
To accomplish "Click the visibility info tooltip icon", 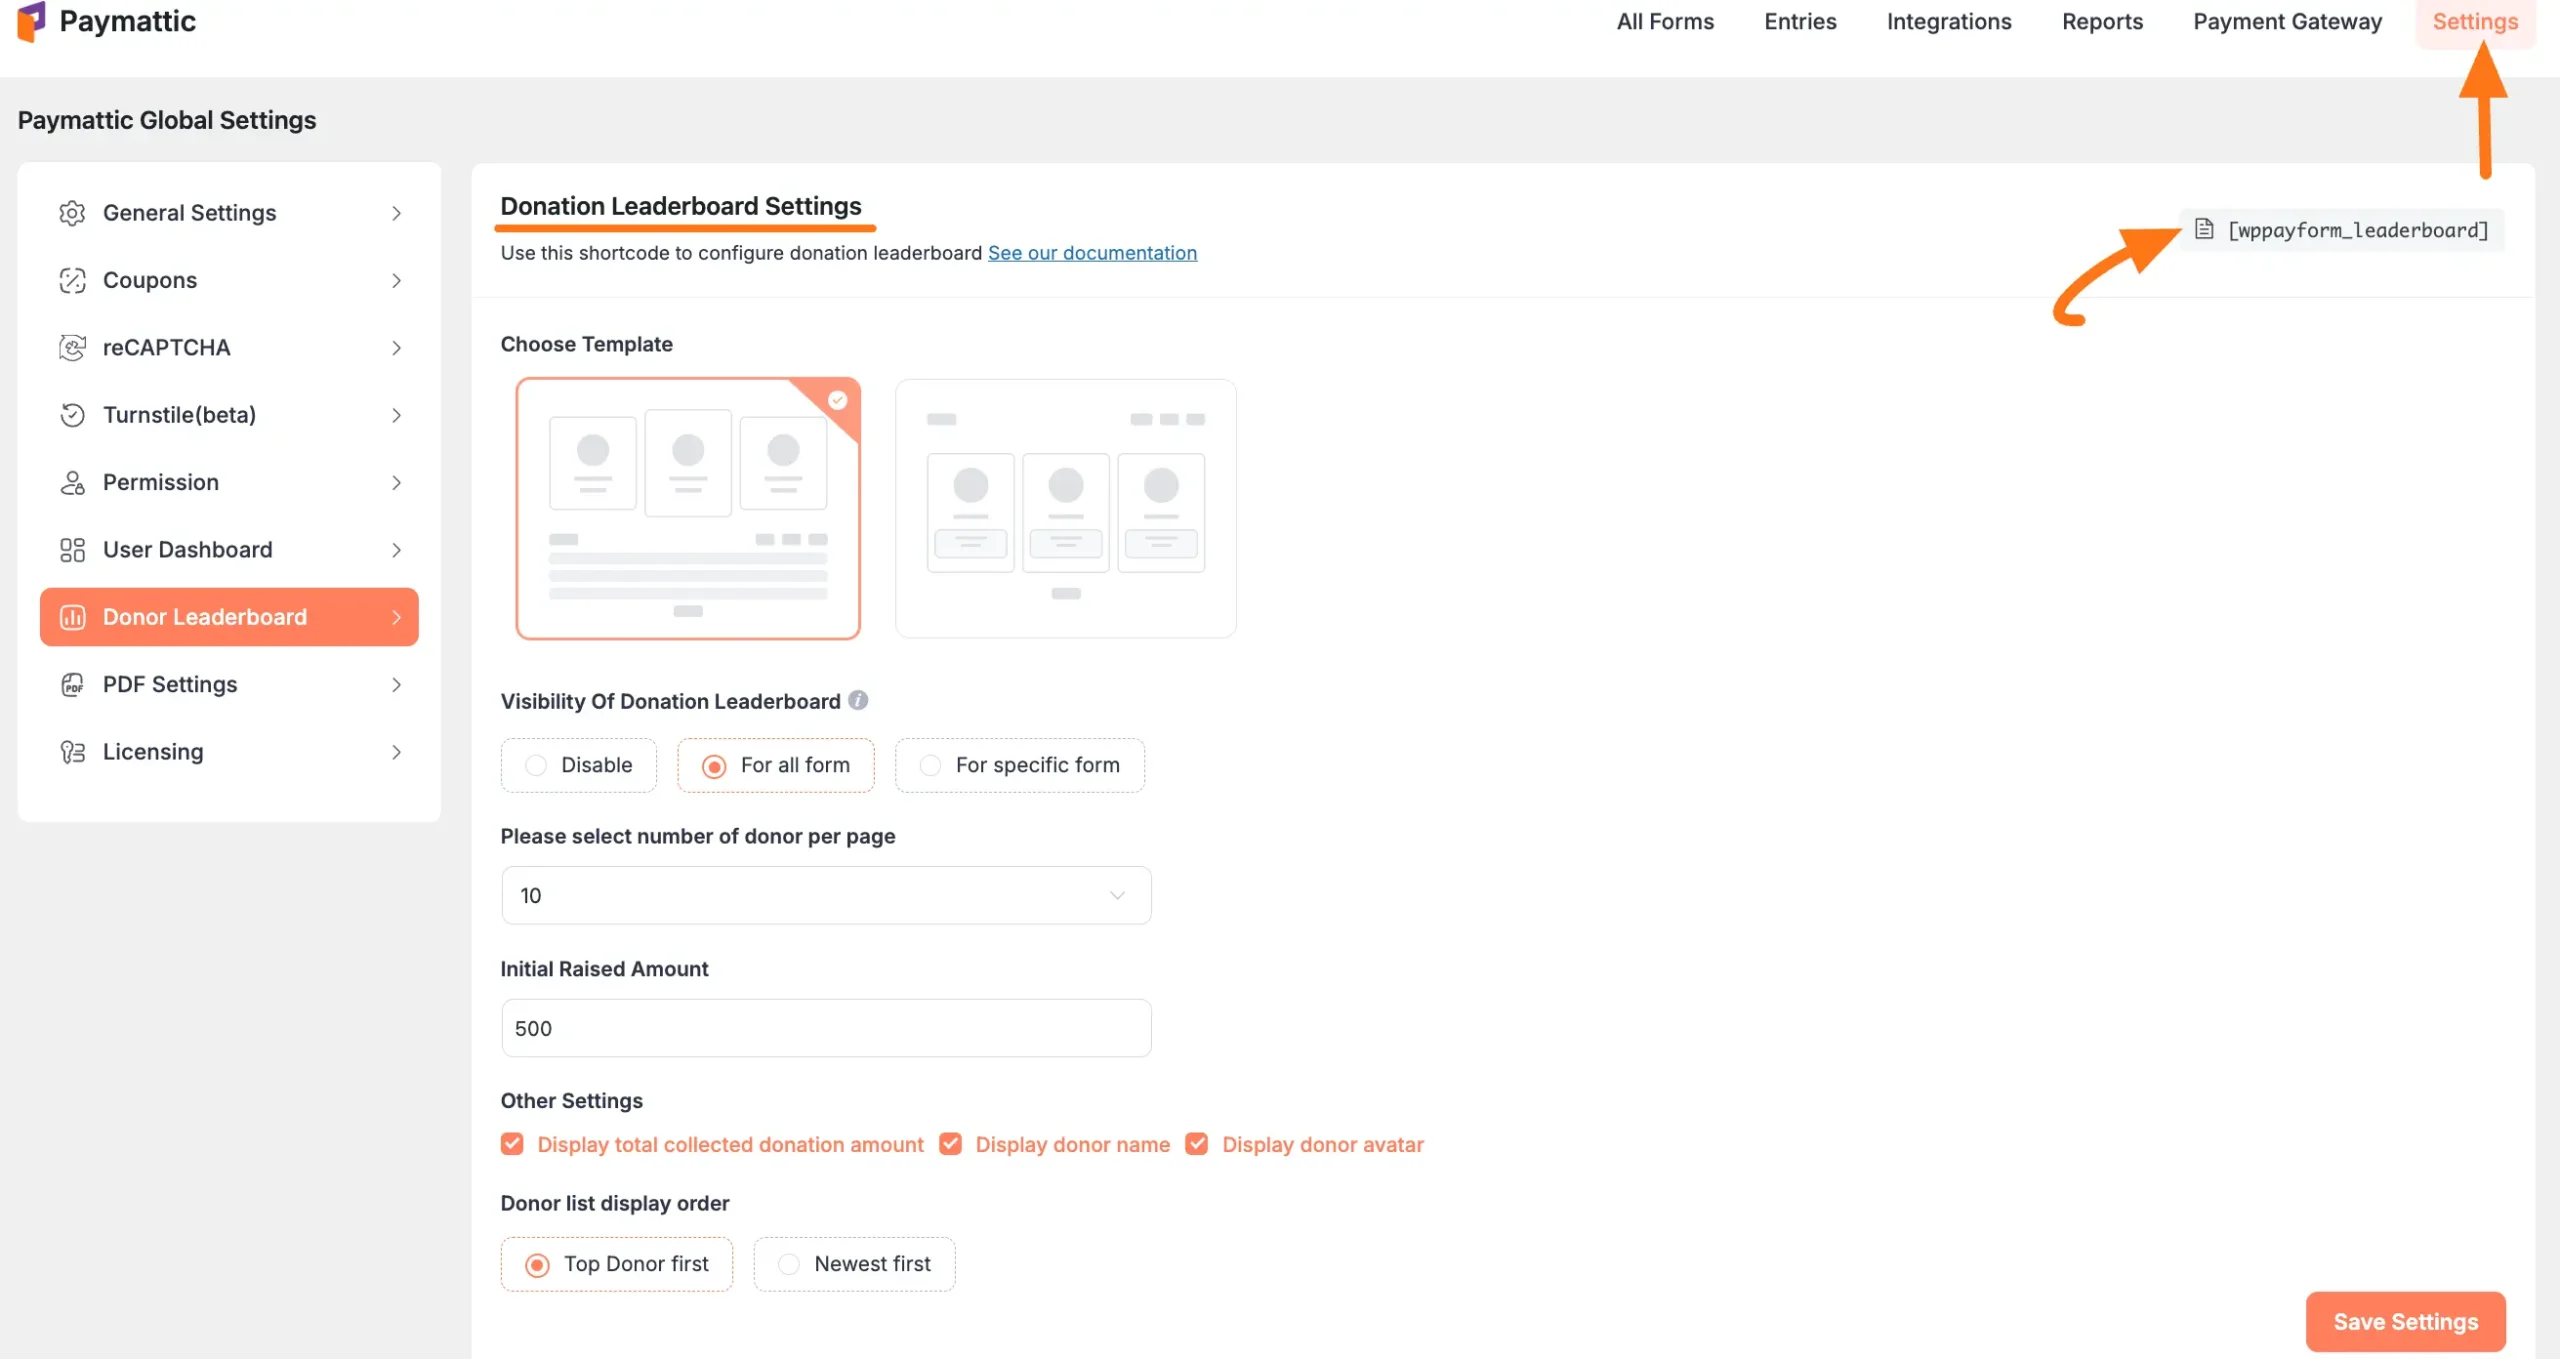I will coord(858,700).
